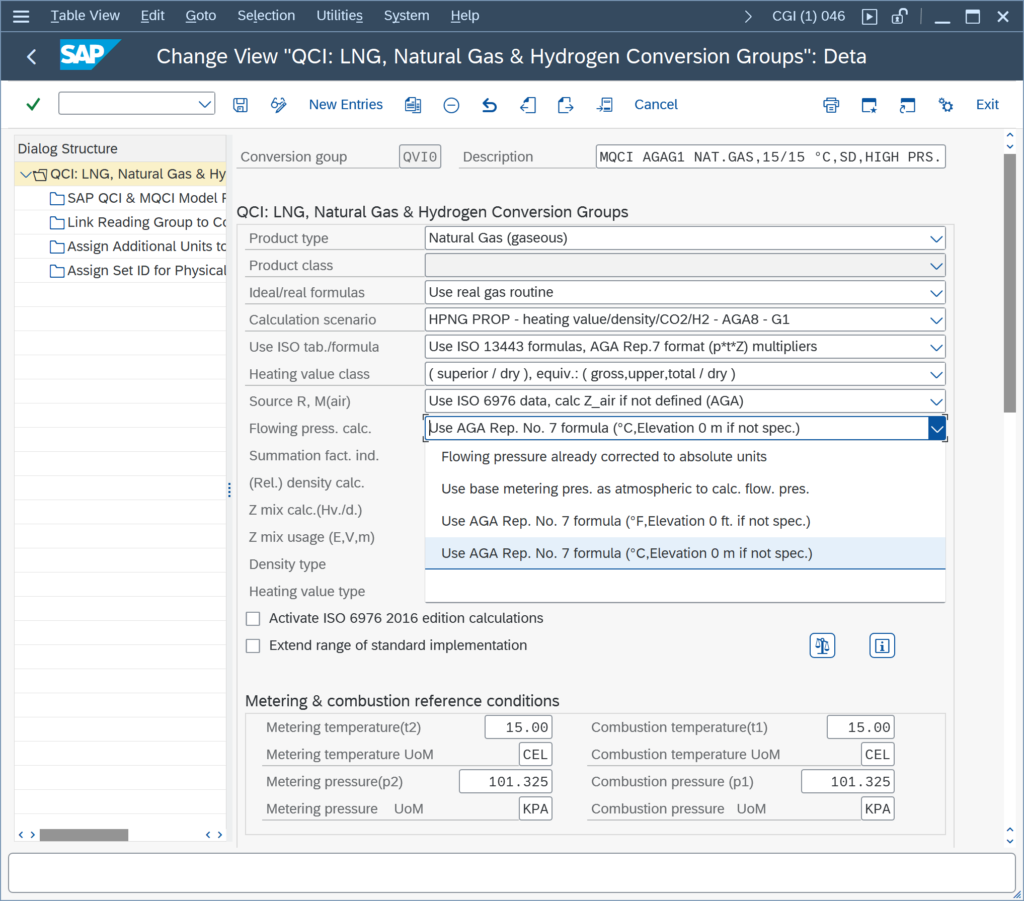Open the command field dropdown

(x=204, y=104)
